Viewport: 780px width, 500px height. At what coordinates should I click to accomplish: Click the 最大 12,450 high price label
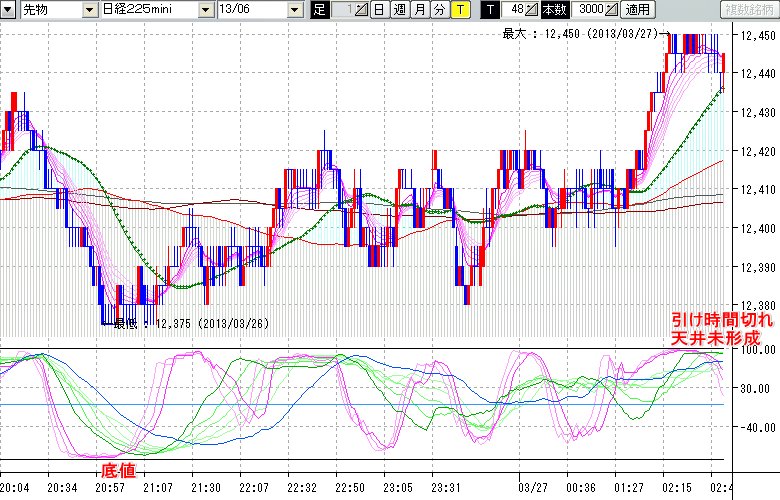(579, 33)
